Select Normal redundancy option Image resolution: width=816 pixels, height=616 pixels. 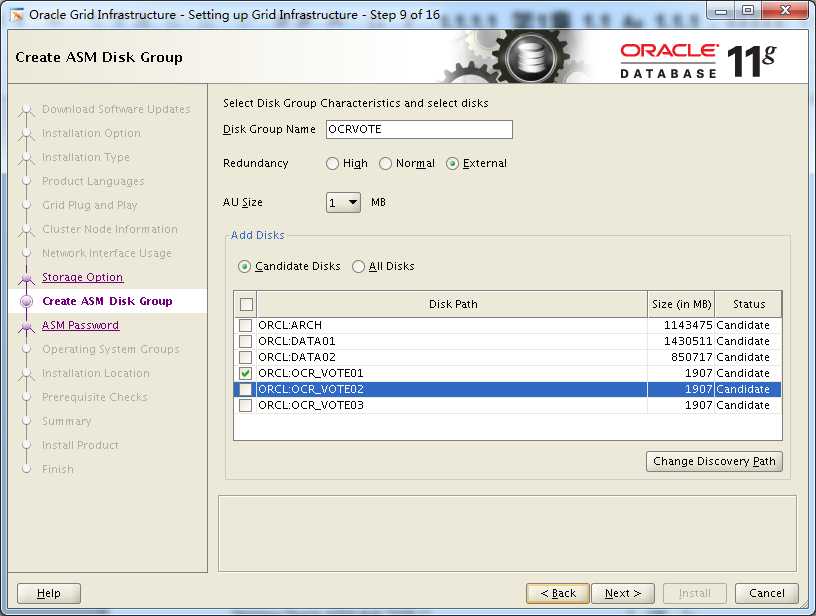(385, 164)
